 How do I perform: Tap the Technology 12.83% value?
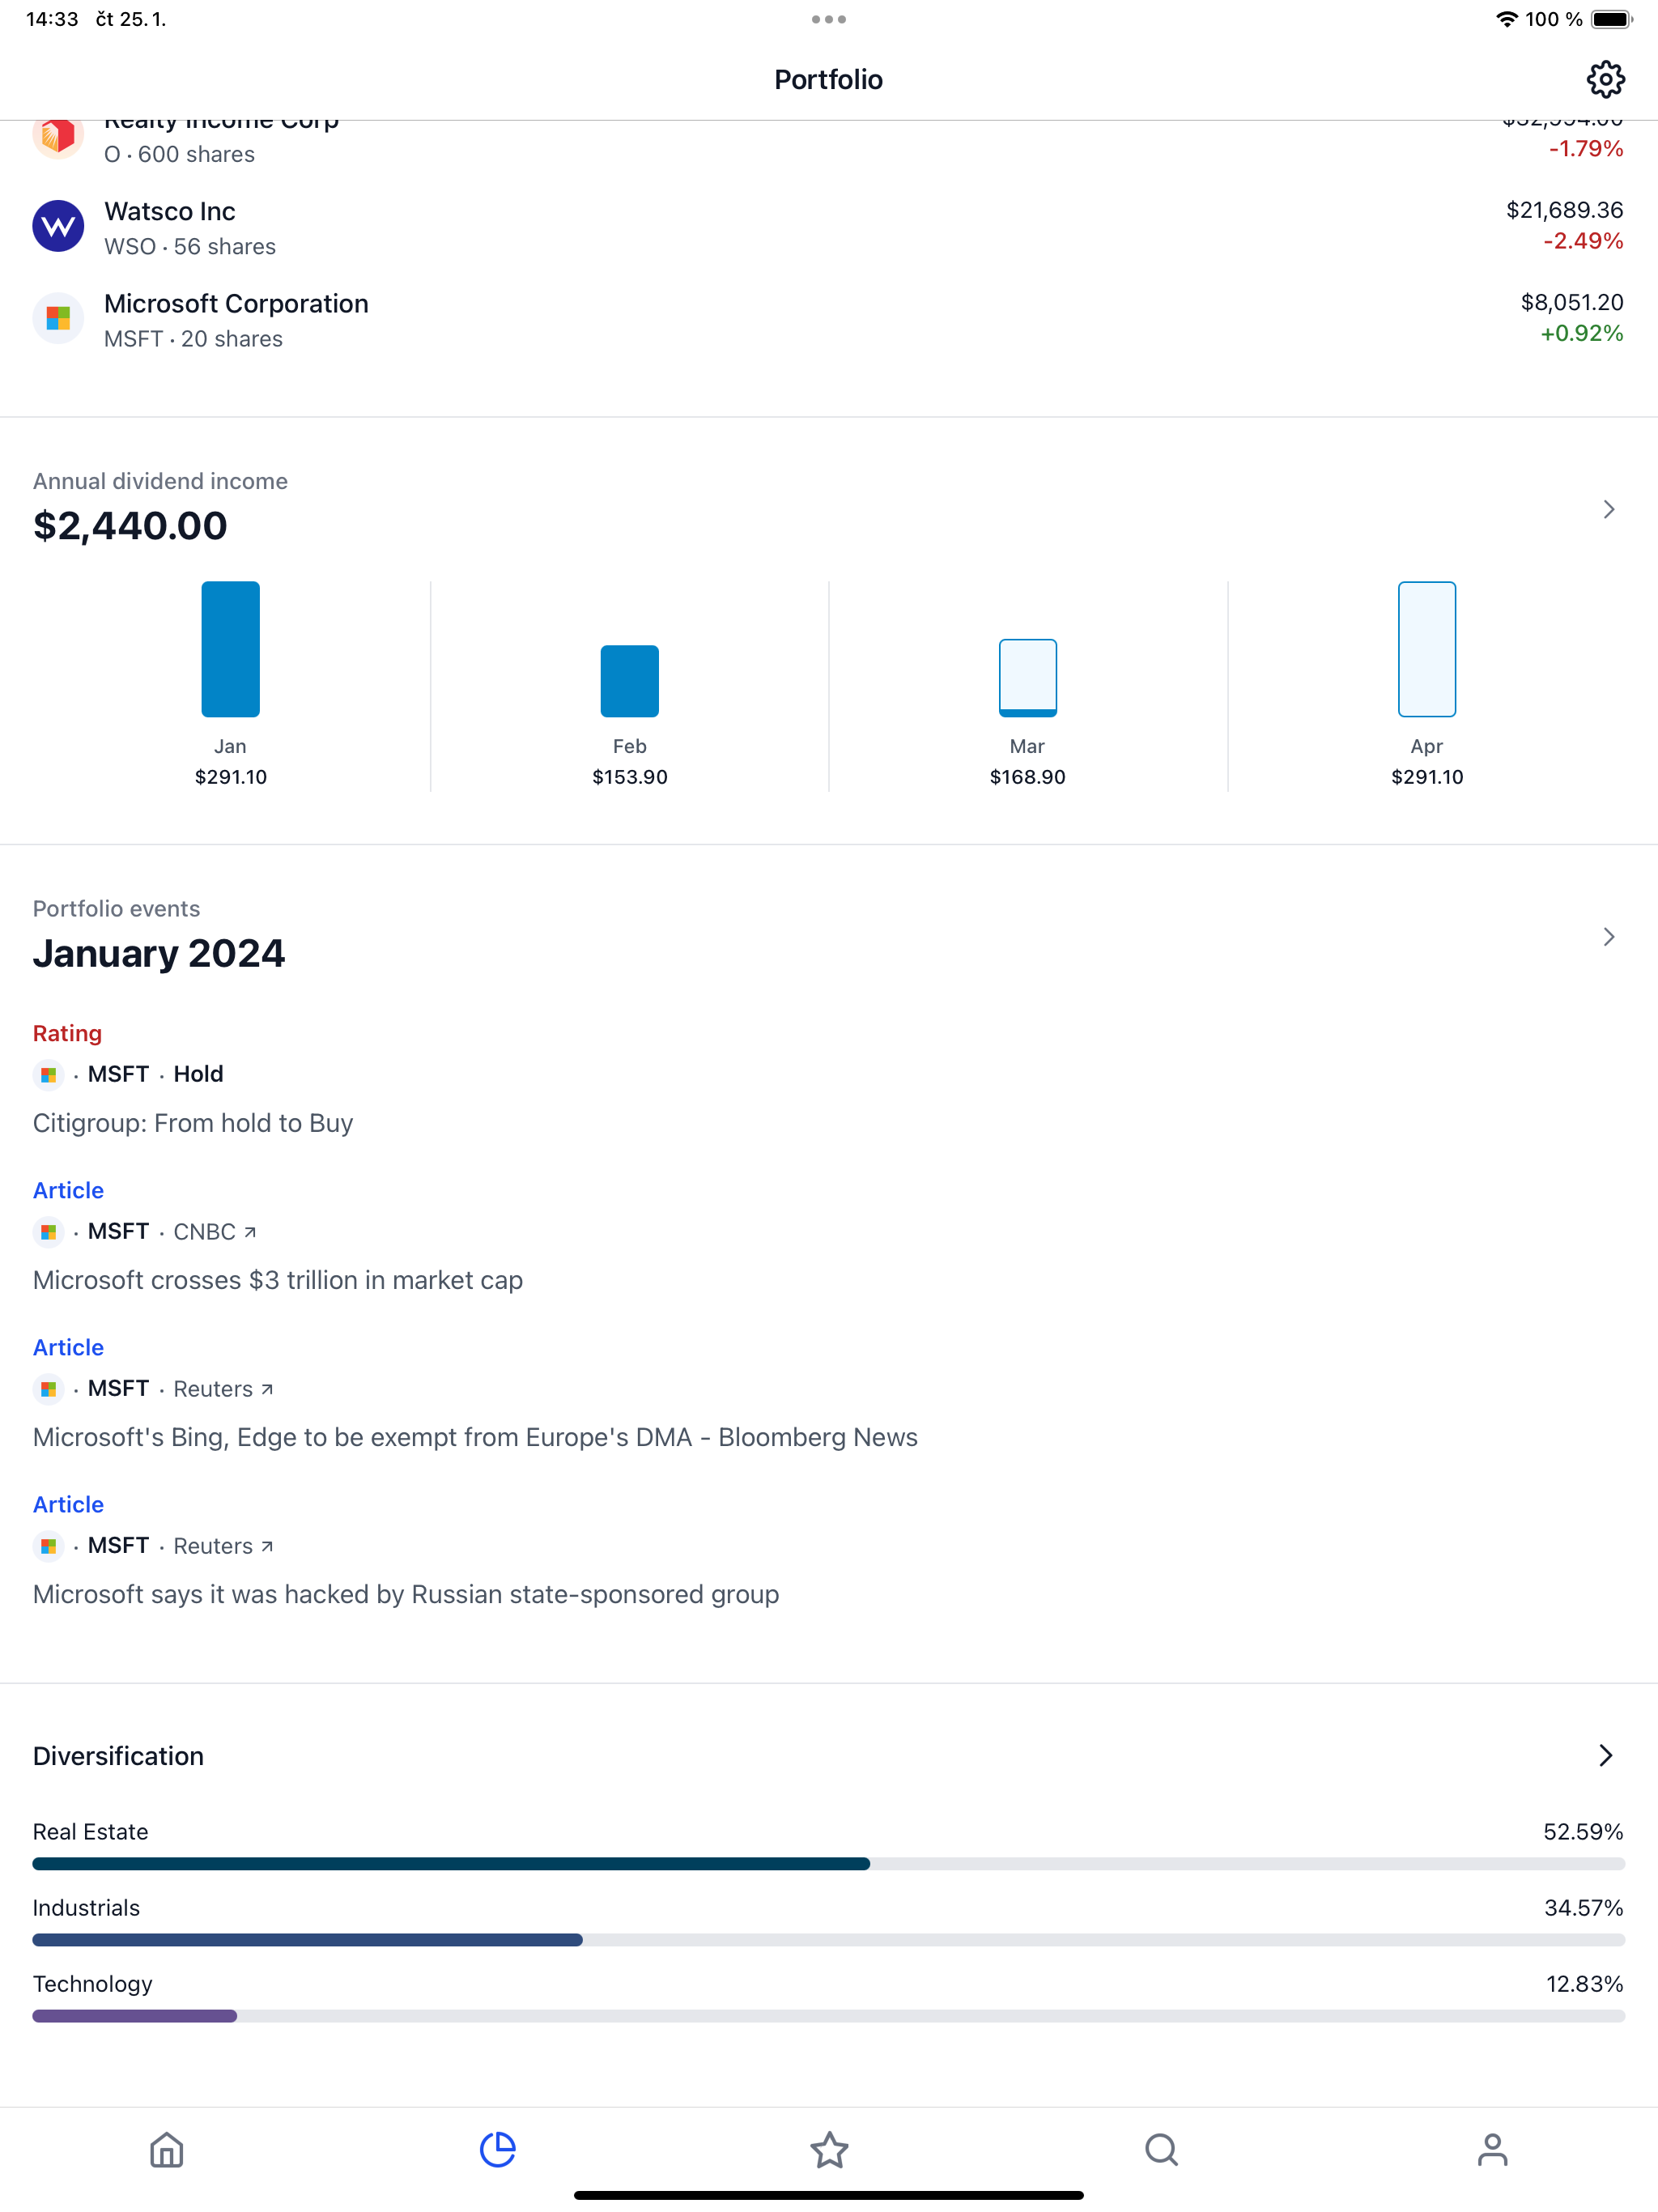click(x=1584, y=1984)
